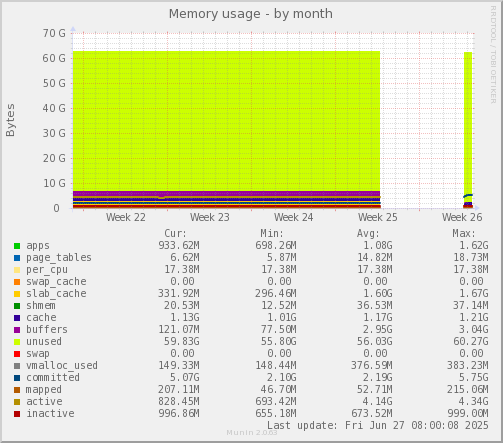This screenshot has height=443, width=503.
Task: Click the vmalloc_used average value 376.59M
Action: [372, 366]
